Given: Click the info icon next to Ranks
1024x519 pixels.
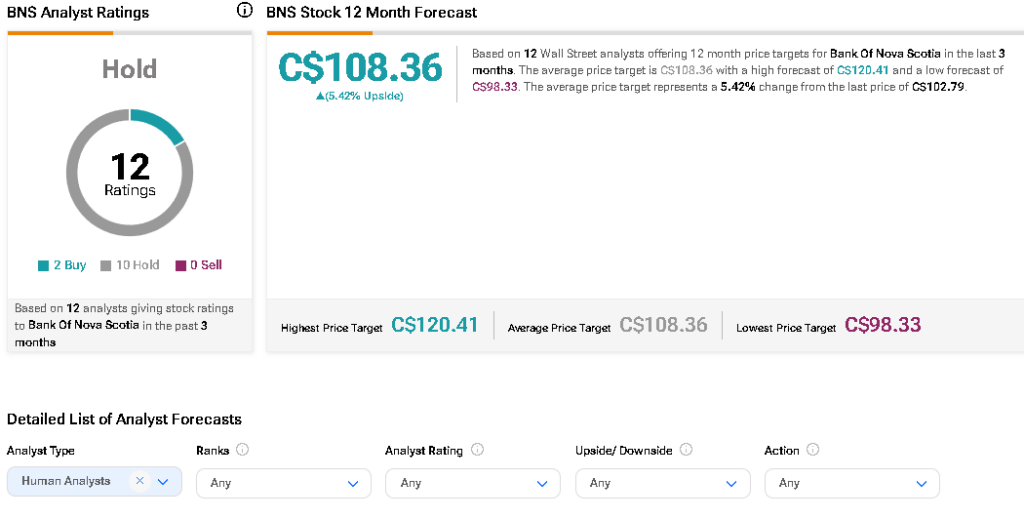Looking at the screenshot, I should click(x=243, y=450).
